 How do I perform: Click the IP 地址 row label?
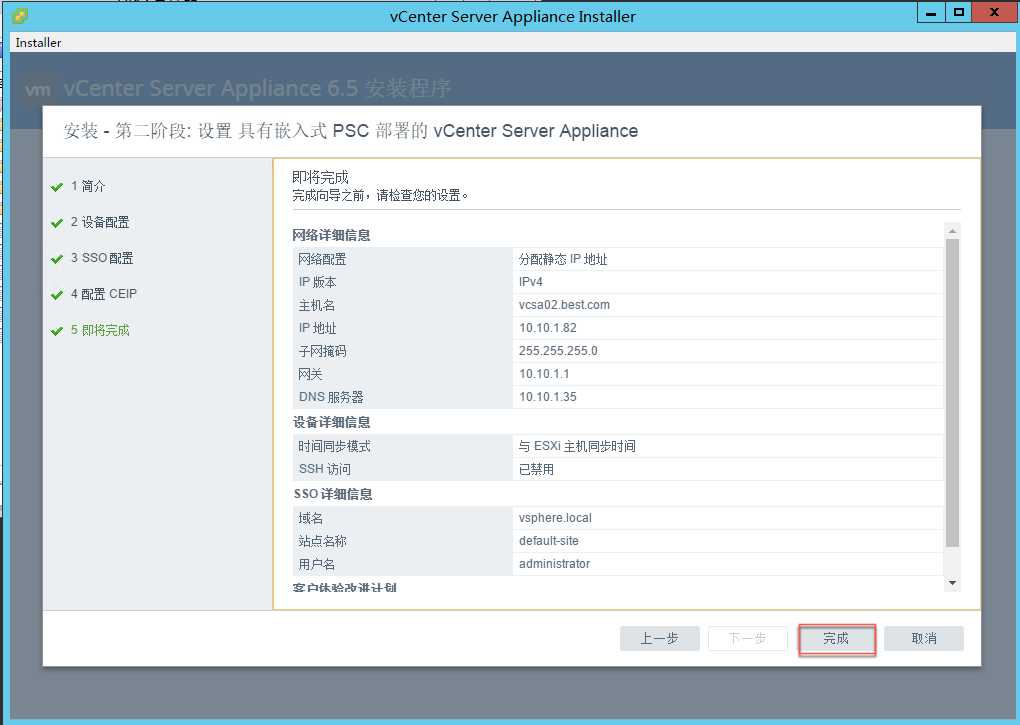[317, 328]
